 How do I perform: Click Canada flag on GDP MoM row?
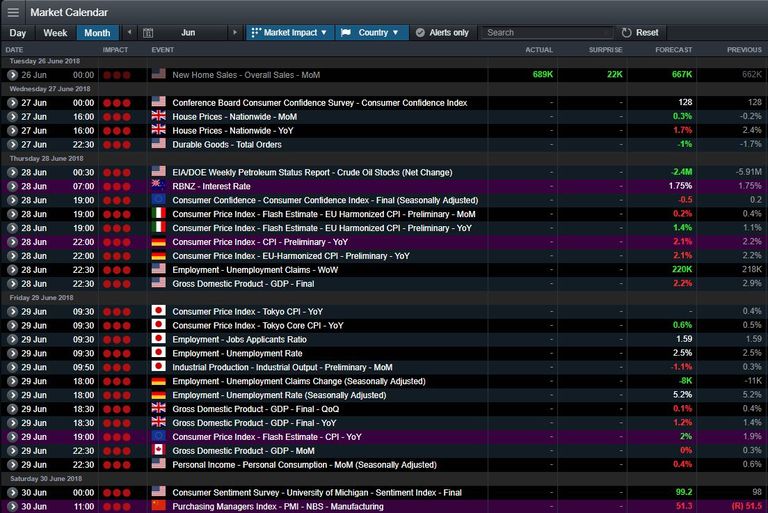[x=158, y=450]
